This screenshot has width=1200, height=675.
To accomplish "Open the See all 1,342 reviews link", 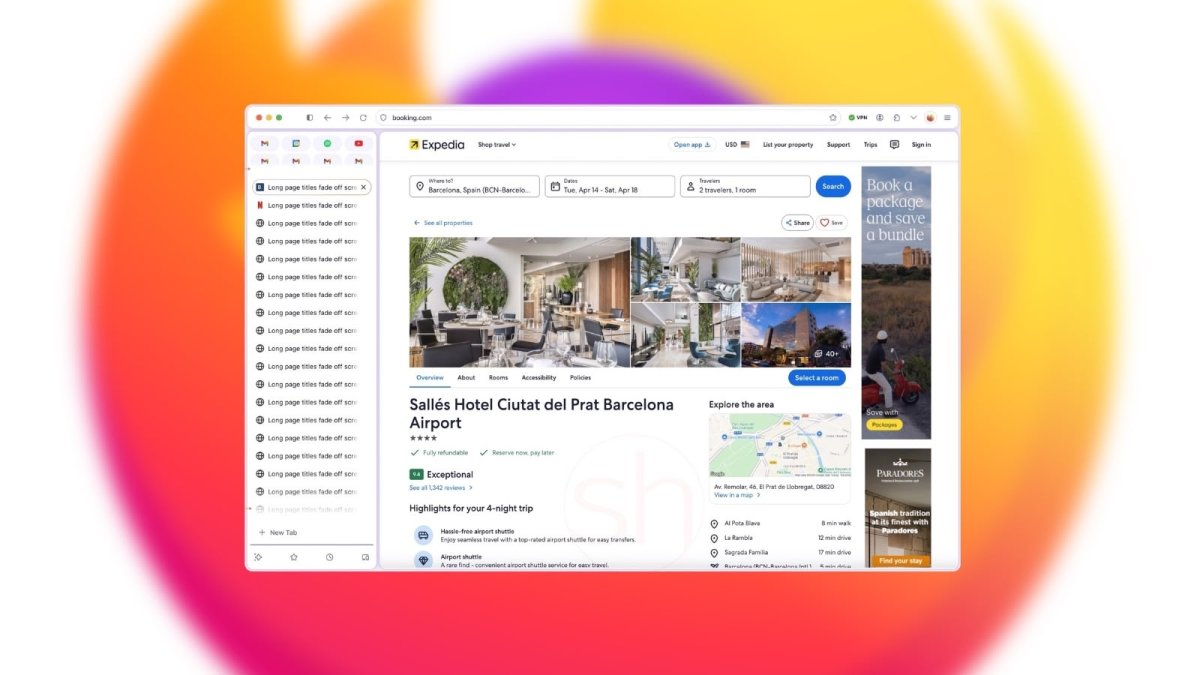I will click(x=440, y=487).
